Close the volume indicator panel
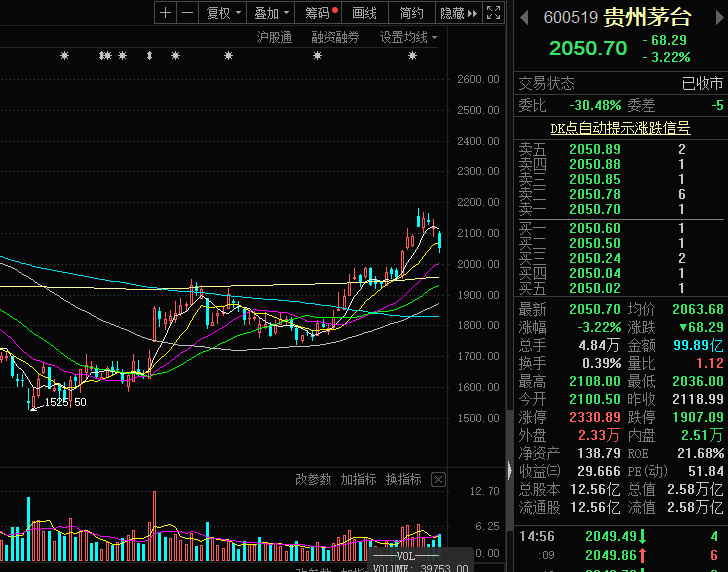728x572 pixels. pyautogui.click(x=438, y=479)
